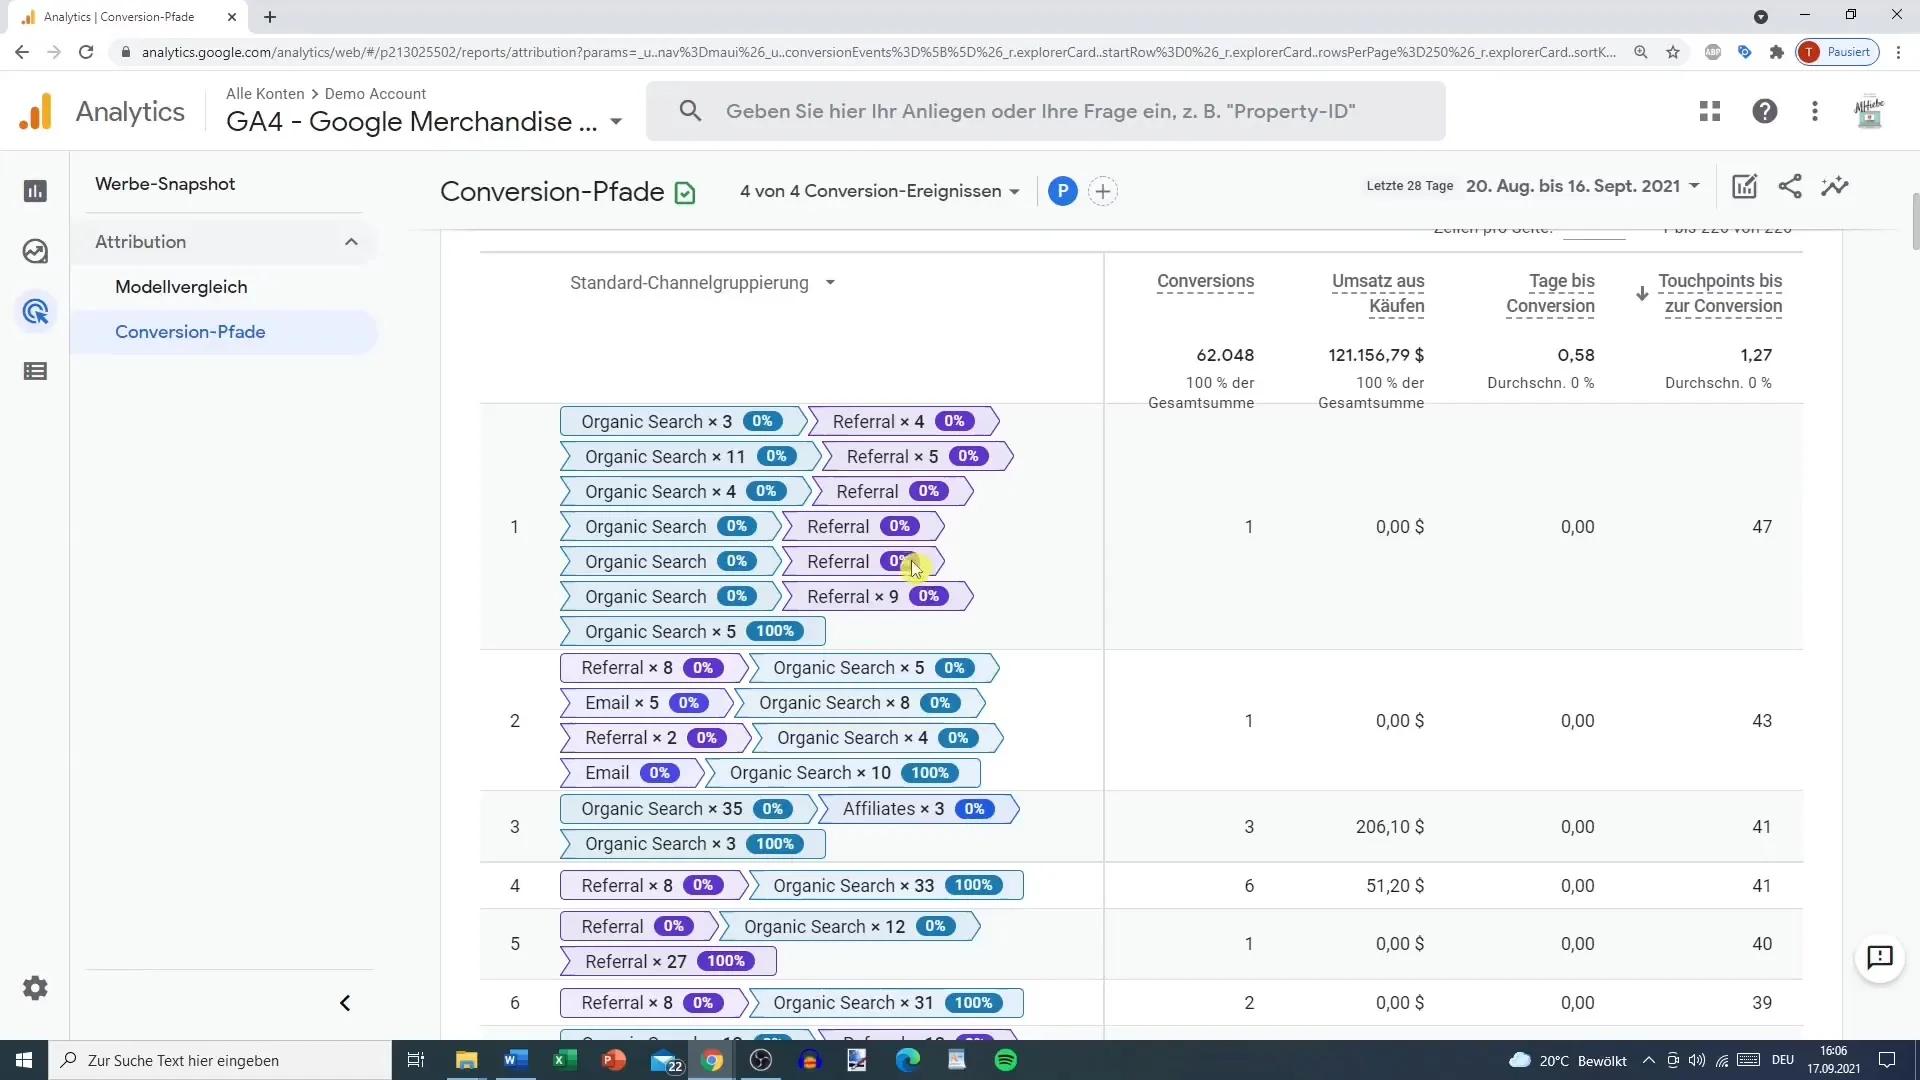Screen dimensions: 1920x1080
Task: Open Insights sparkline icon
Action: 1835,186
